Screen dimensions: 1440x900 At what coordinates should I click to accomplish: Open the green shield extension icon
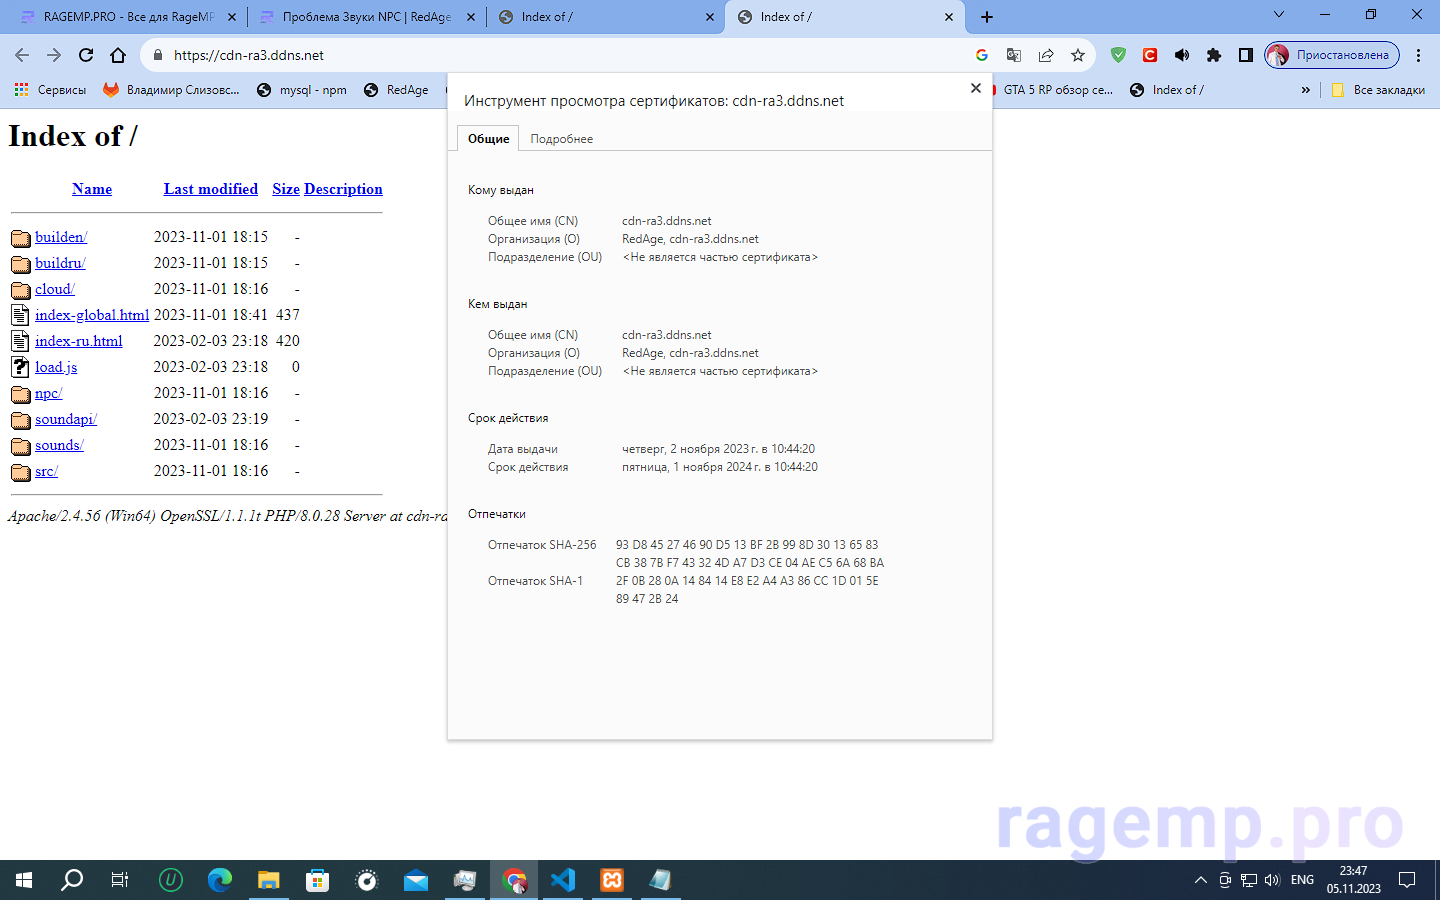1118,55
